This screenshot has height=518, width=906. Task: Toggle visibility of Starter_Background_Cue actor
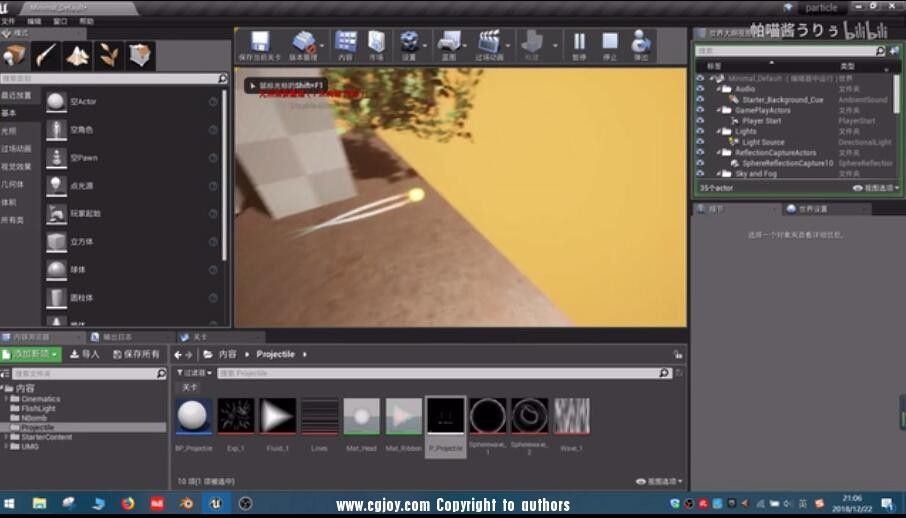click(700, 99)
